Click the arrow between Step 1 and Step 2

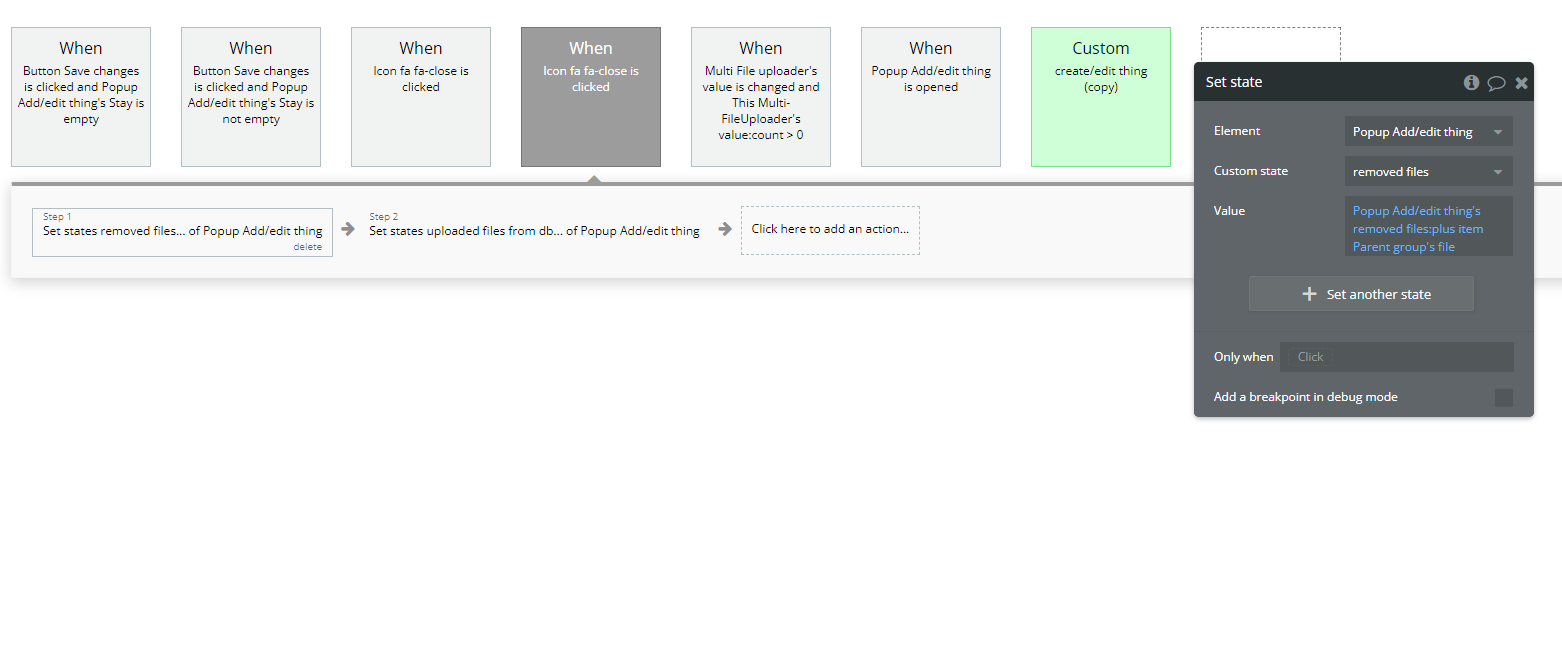point(348,229)
